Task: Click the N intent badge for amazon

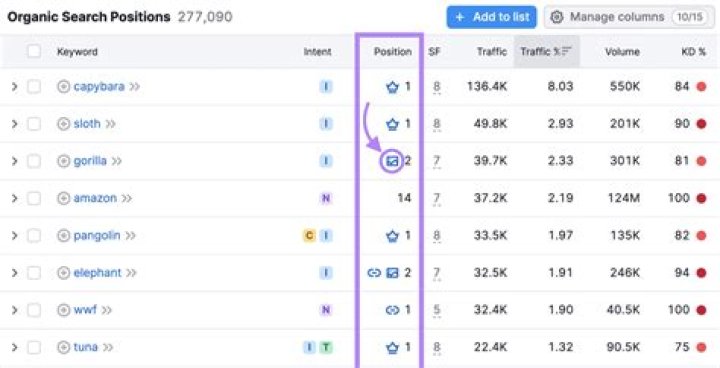Action: 326,198
